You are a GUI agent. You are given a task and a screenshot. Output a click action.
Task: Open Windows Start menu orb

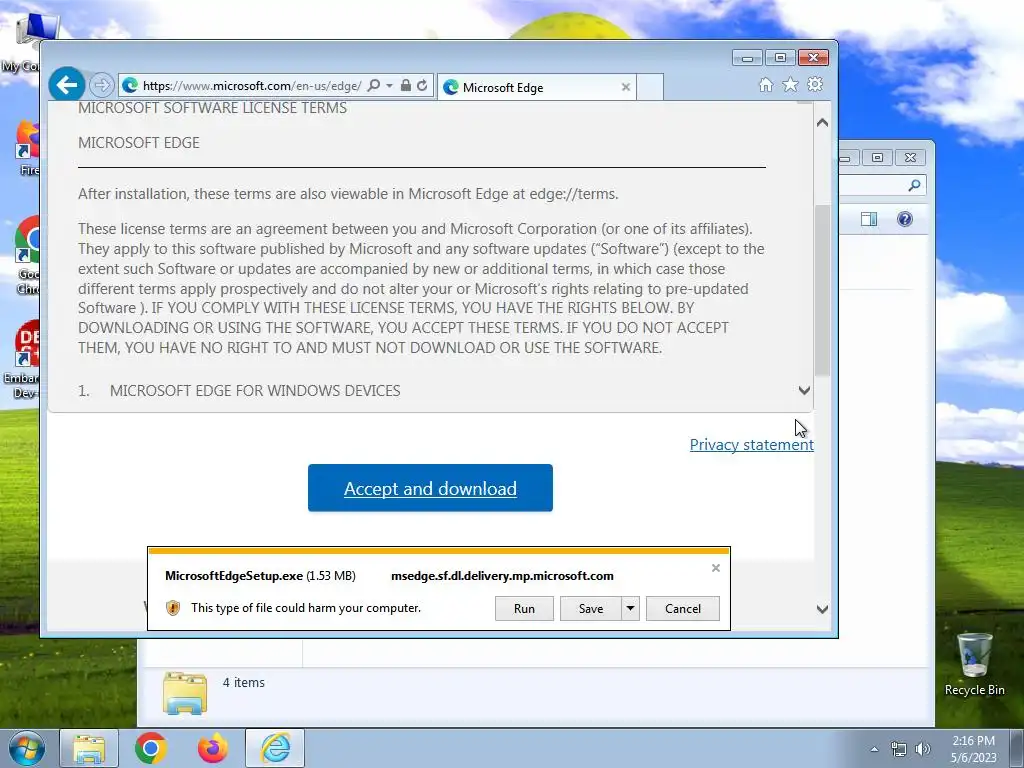click(x=27, y=748)
